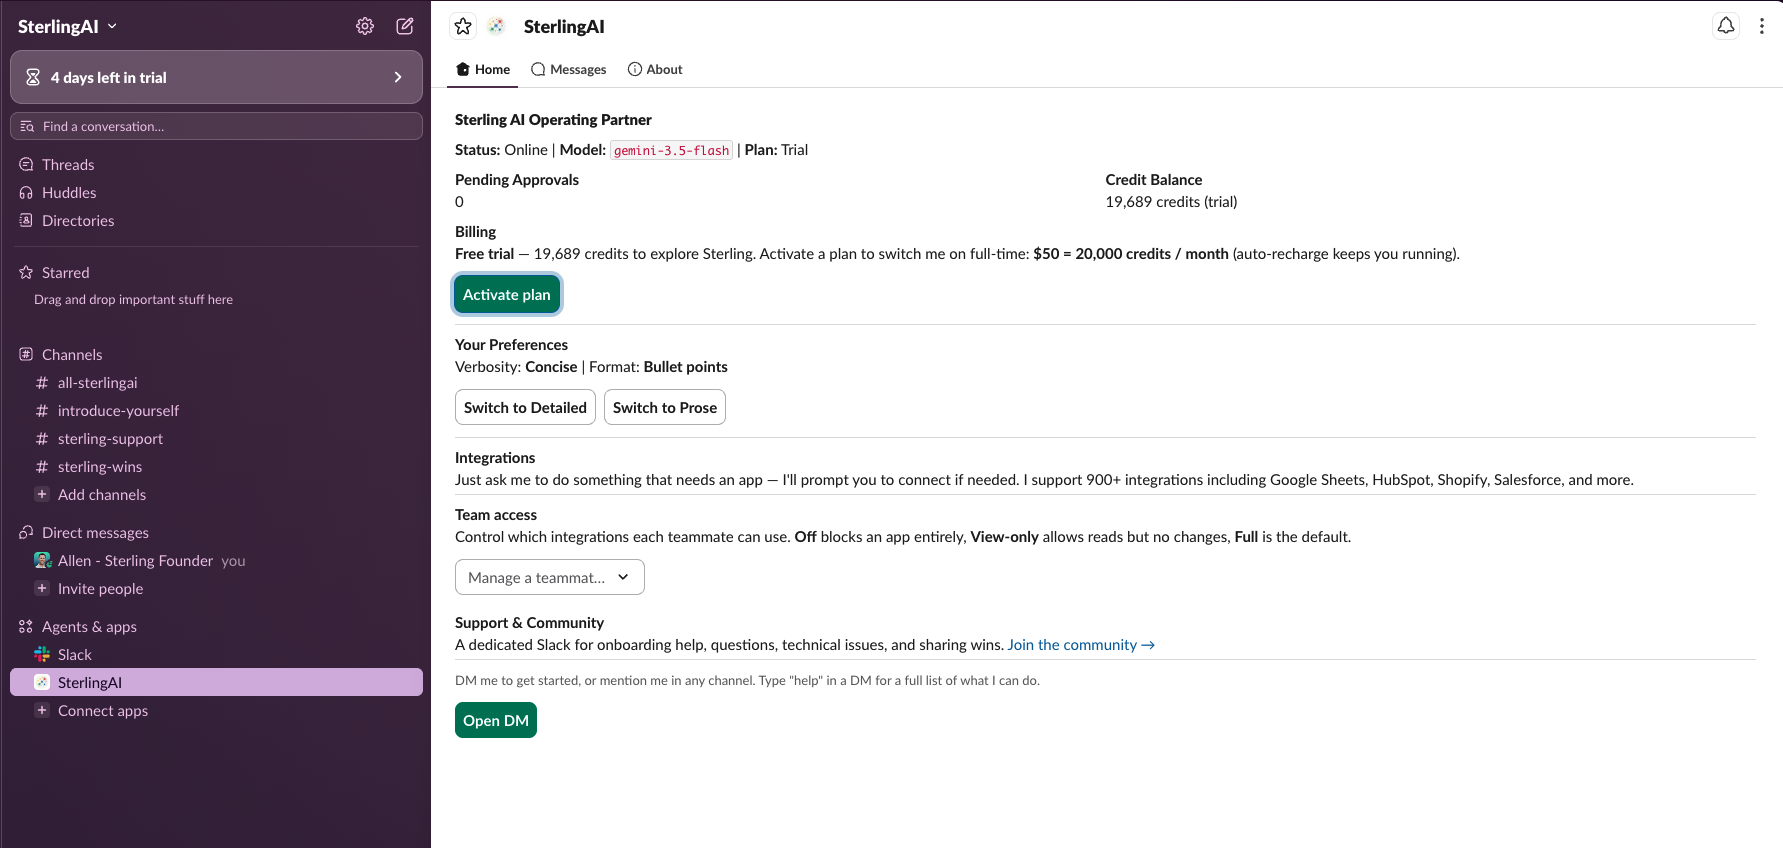Click the hash icon for sterling-support
Screen dimensions: 1783x848
click(x=42, y=438)
